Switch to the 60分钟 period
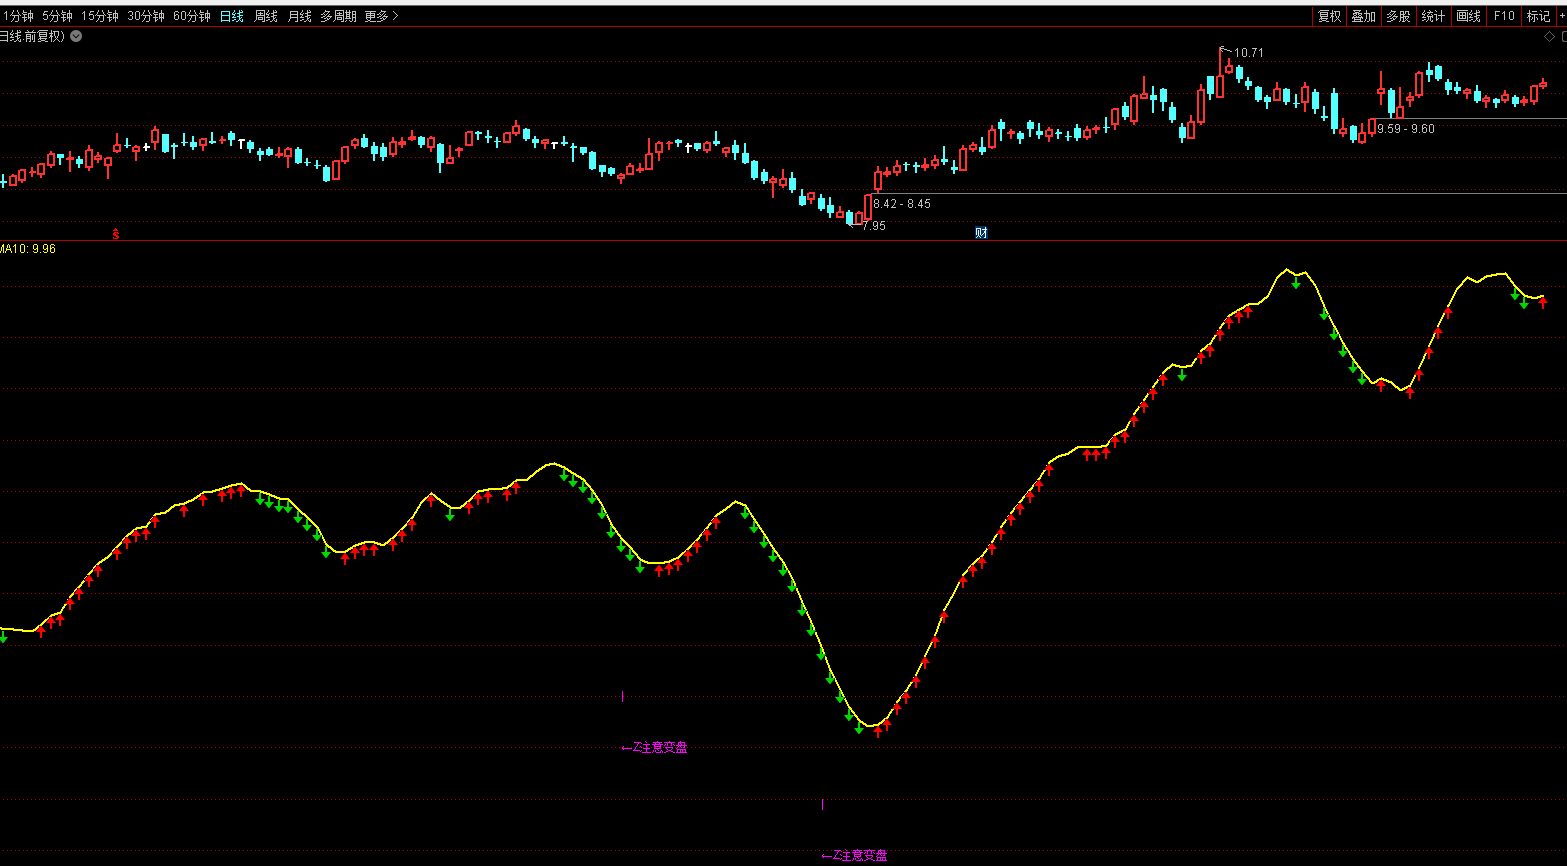Image resolution: width=1567 pixels, height=866 pixels. click(191, 16)
